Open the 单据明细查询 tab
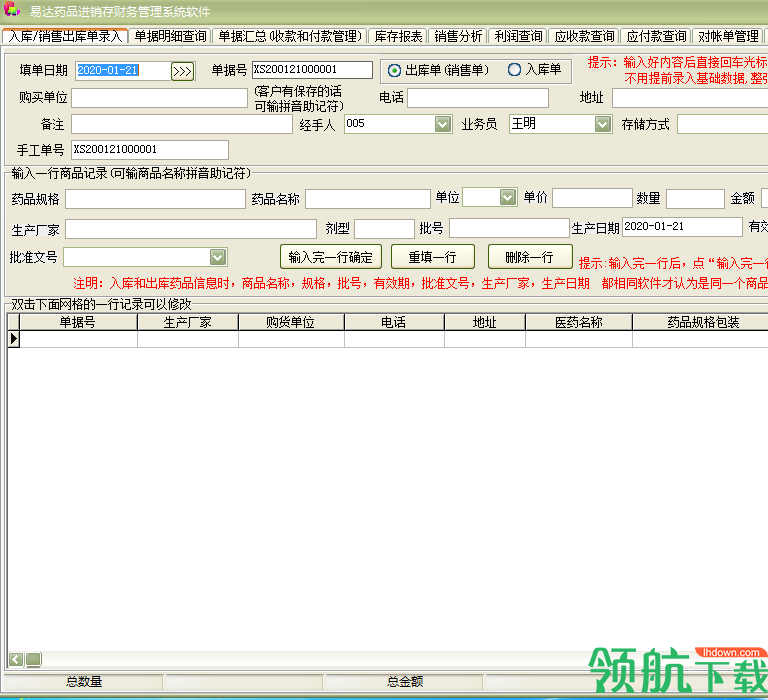Viewport: 768px width, 700px height. click(170, 36)
